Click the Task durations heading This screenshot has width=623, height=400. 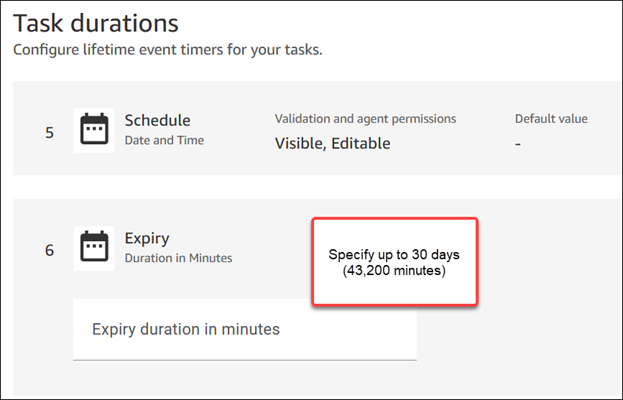click(x=95, y=22)
